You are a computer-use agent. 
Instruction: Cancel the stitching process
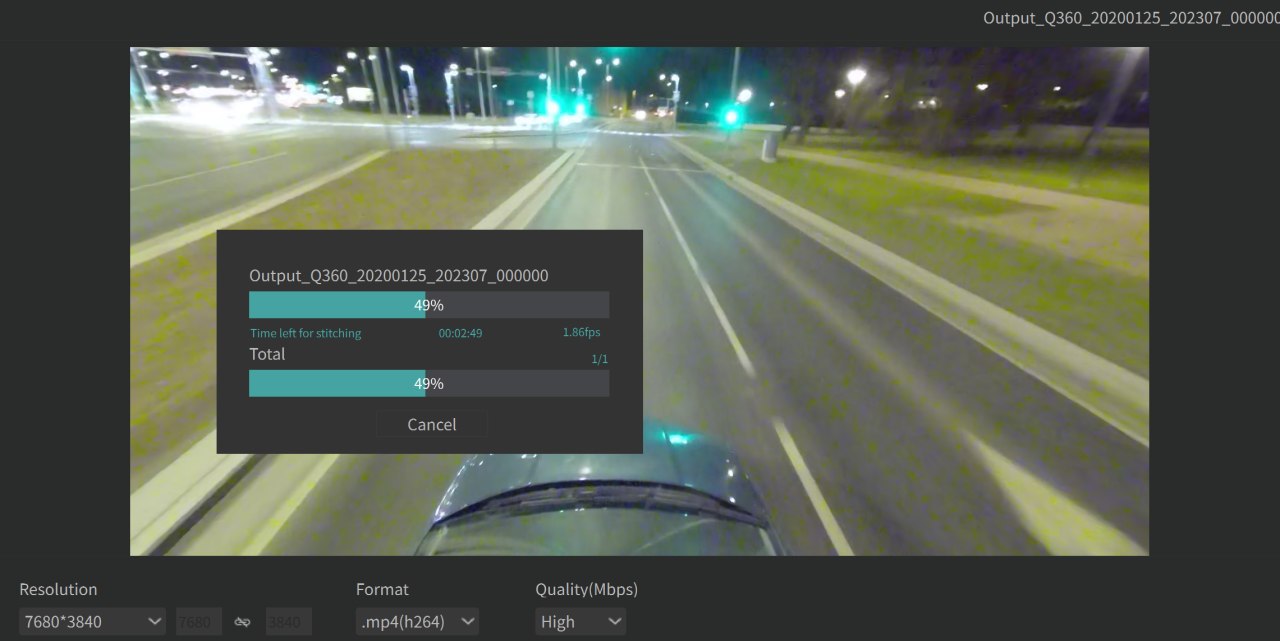[x=431, y=424]
